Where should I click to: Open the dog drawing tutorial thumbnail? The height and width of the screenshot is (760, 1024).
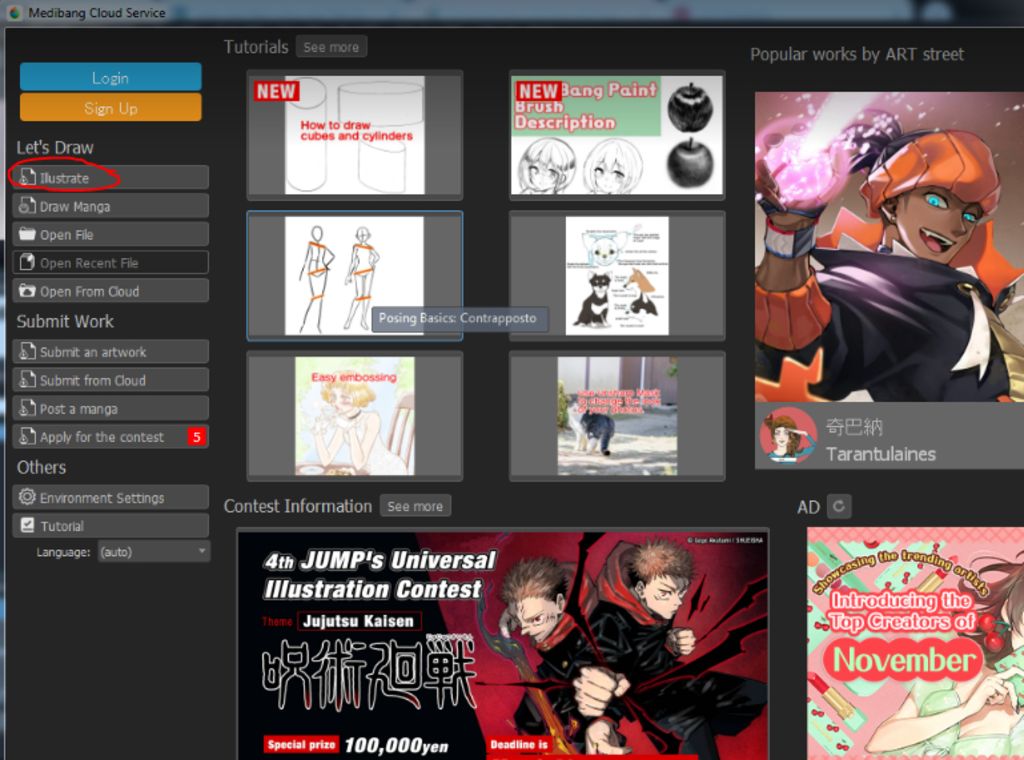(617, 276)
